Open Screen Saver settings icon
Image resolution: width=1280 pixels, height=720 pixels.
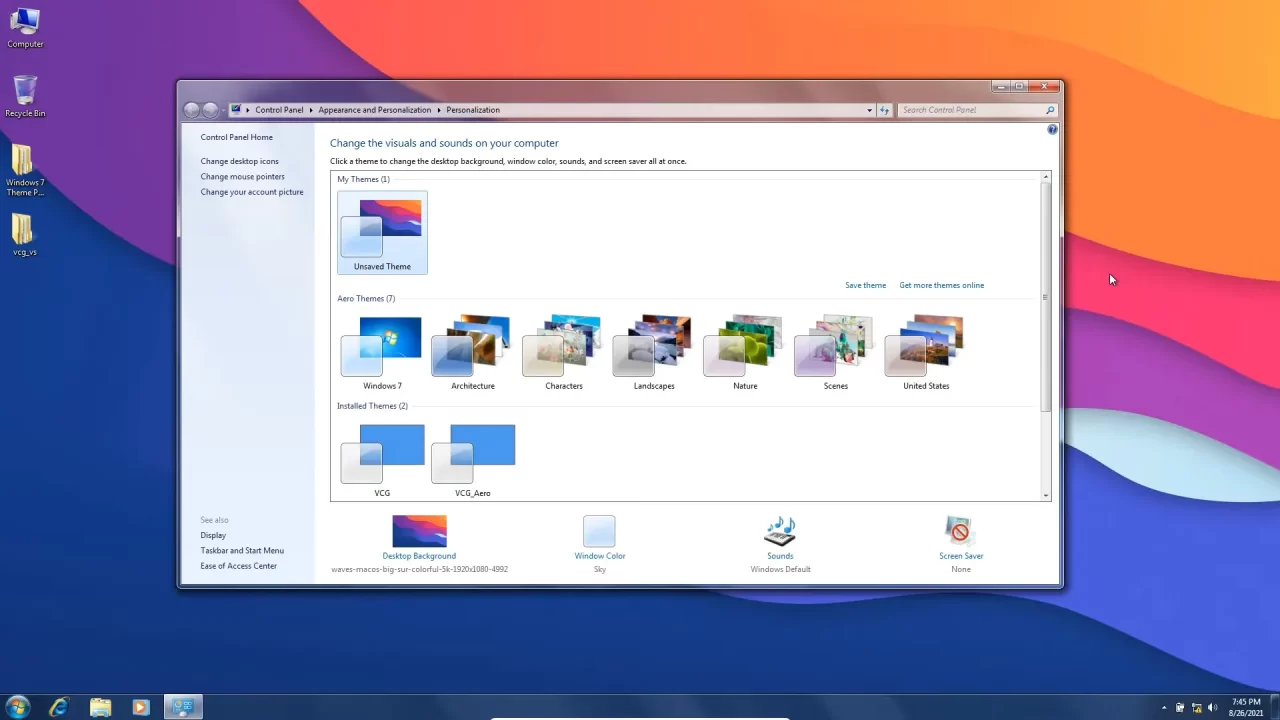point(960,531)
